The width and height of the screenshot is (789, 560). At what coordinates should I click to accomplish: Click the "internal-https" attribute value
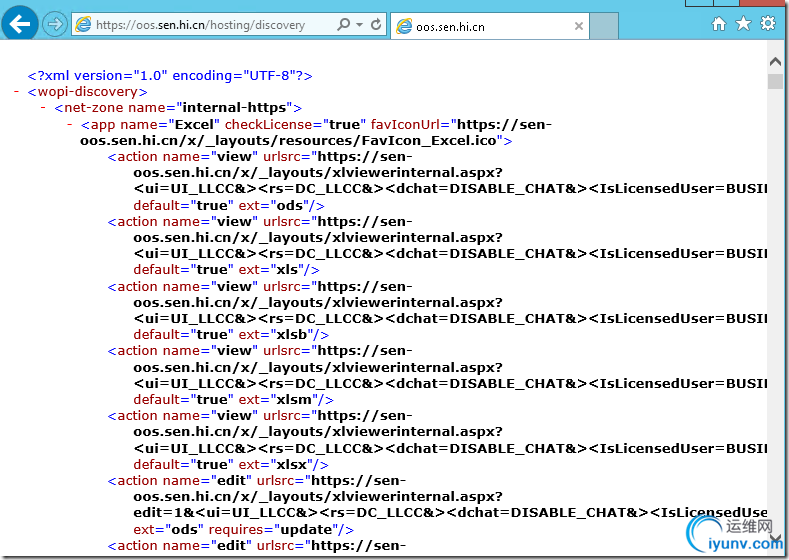pyautogui.click(x=235, y=108)
